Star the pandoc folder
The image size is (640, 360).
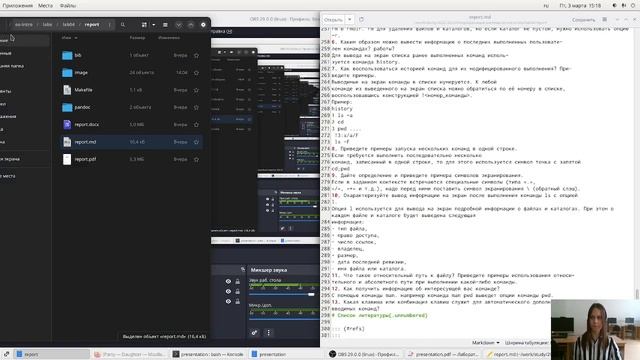click(196, 107)
